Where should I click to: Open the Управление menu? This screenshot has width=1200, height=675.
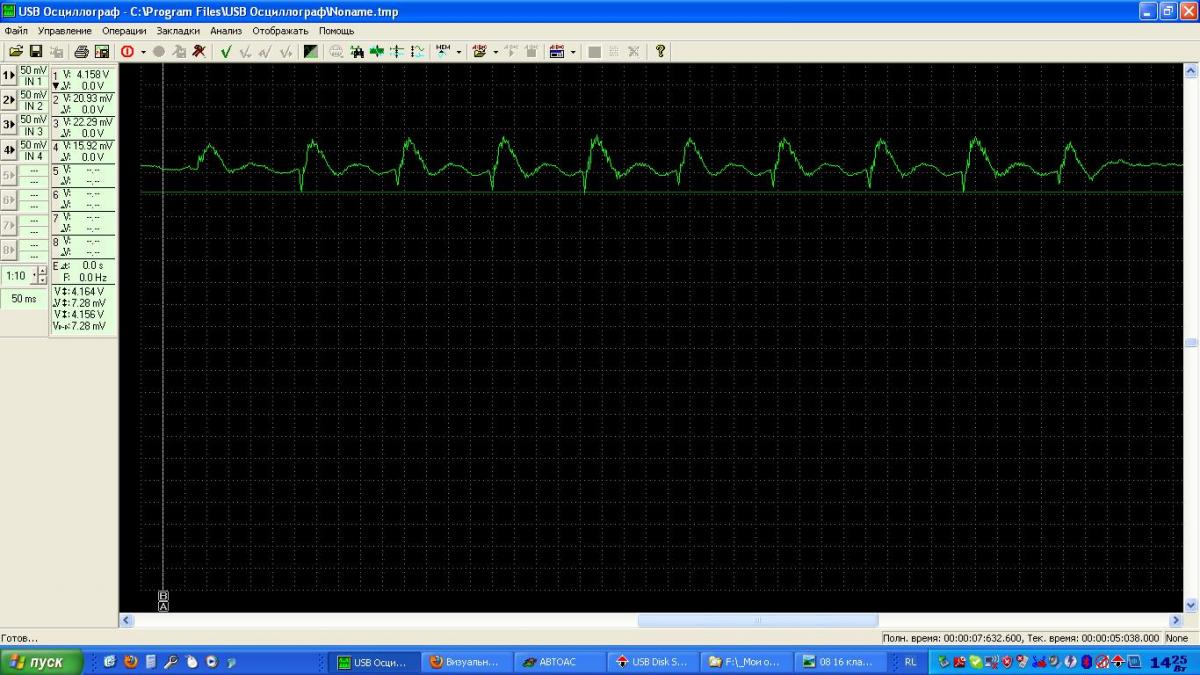tap(65, 31)
